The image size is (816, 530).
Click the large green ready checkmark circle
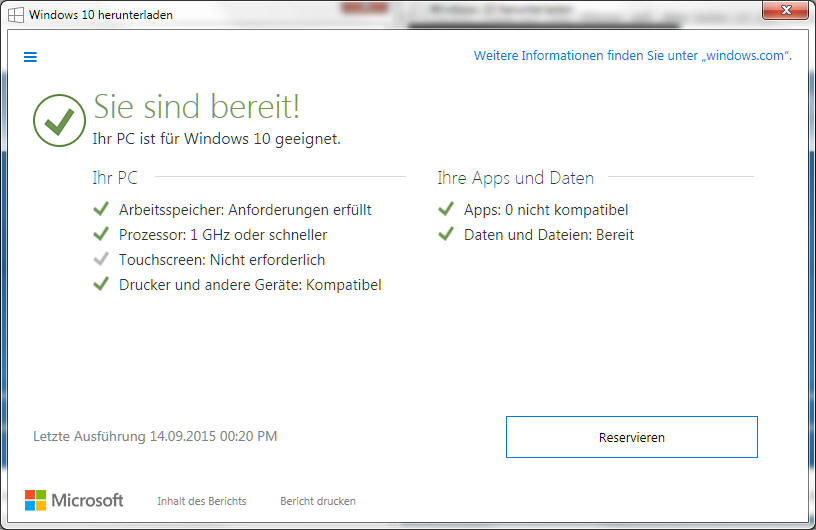59,120
